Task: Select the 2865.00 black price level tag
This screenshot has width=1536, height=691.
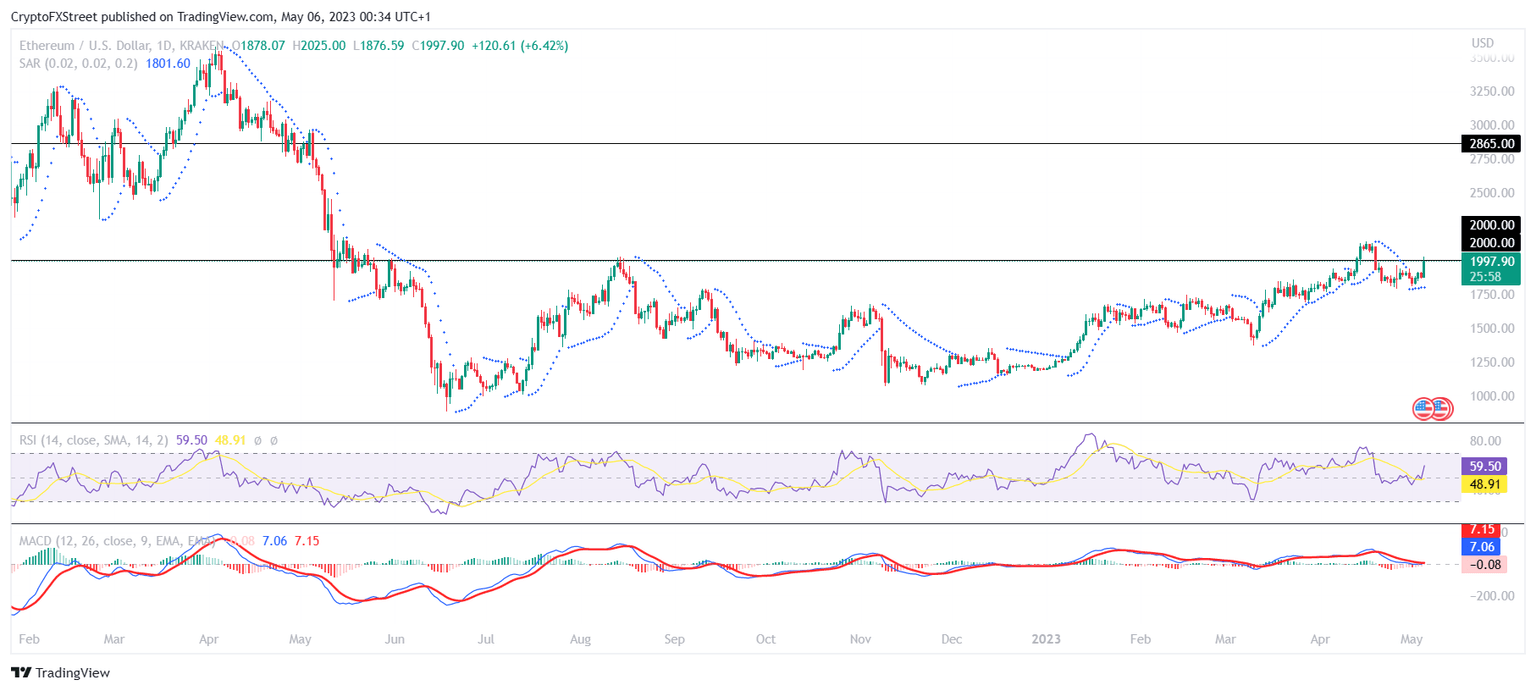Action: click(1490, 143)
